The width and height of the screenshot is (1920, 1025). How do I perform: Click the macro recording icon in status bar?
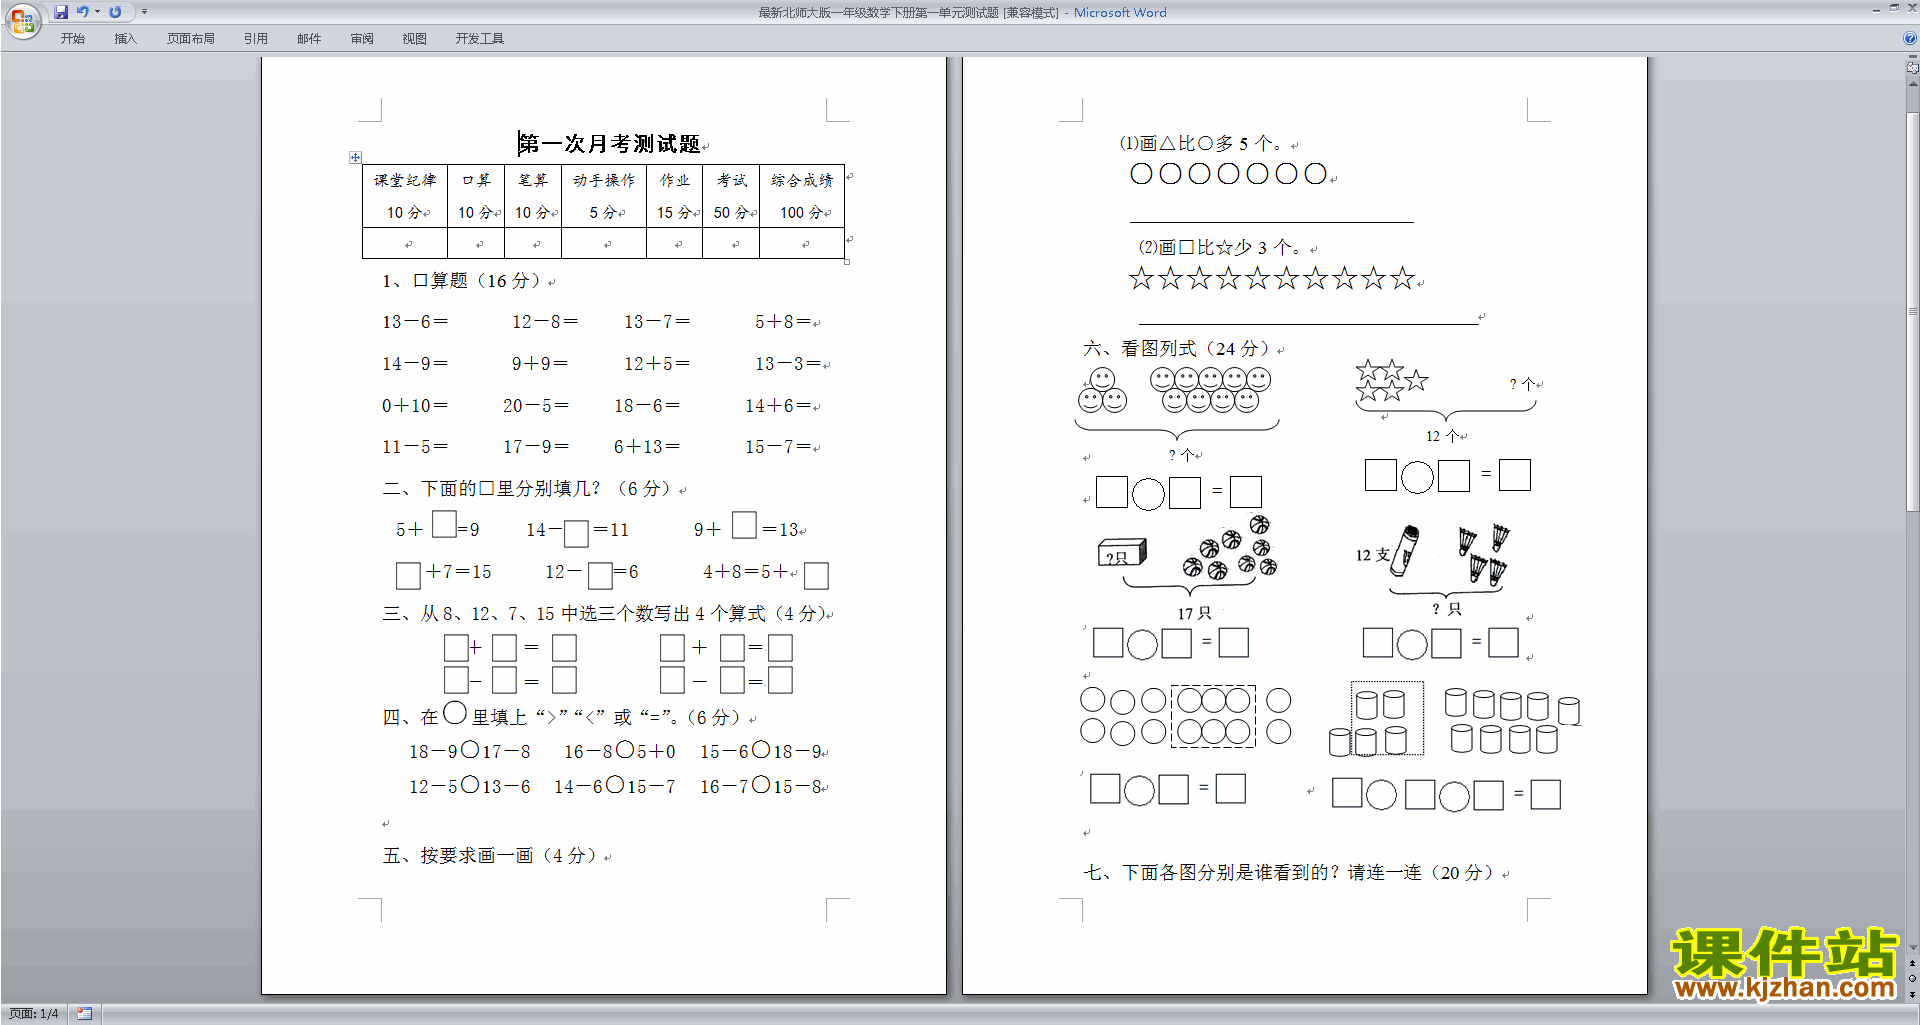84,1014
